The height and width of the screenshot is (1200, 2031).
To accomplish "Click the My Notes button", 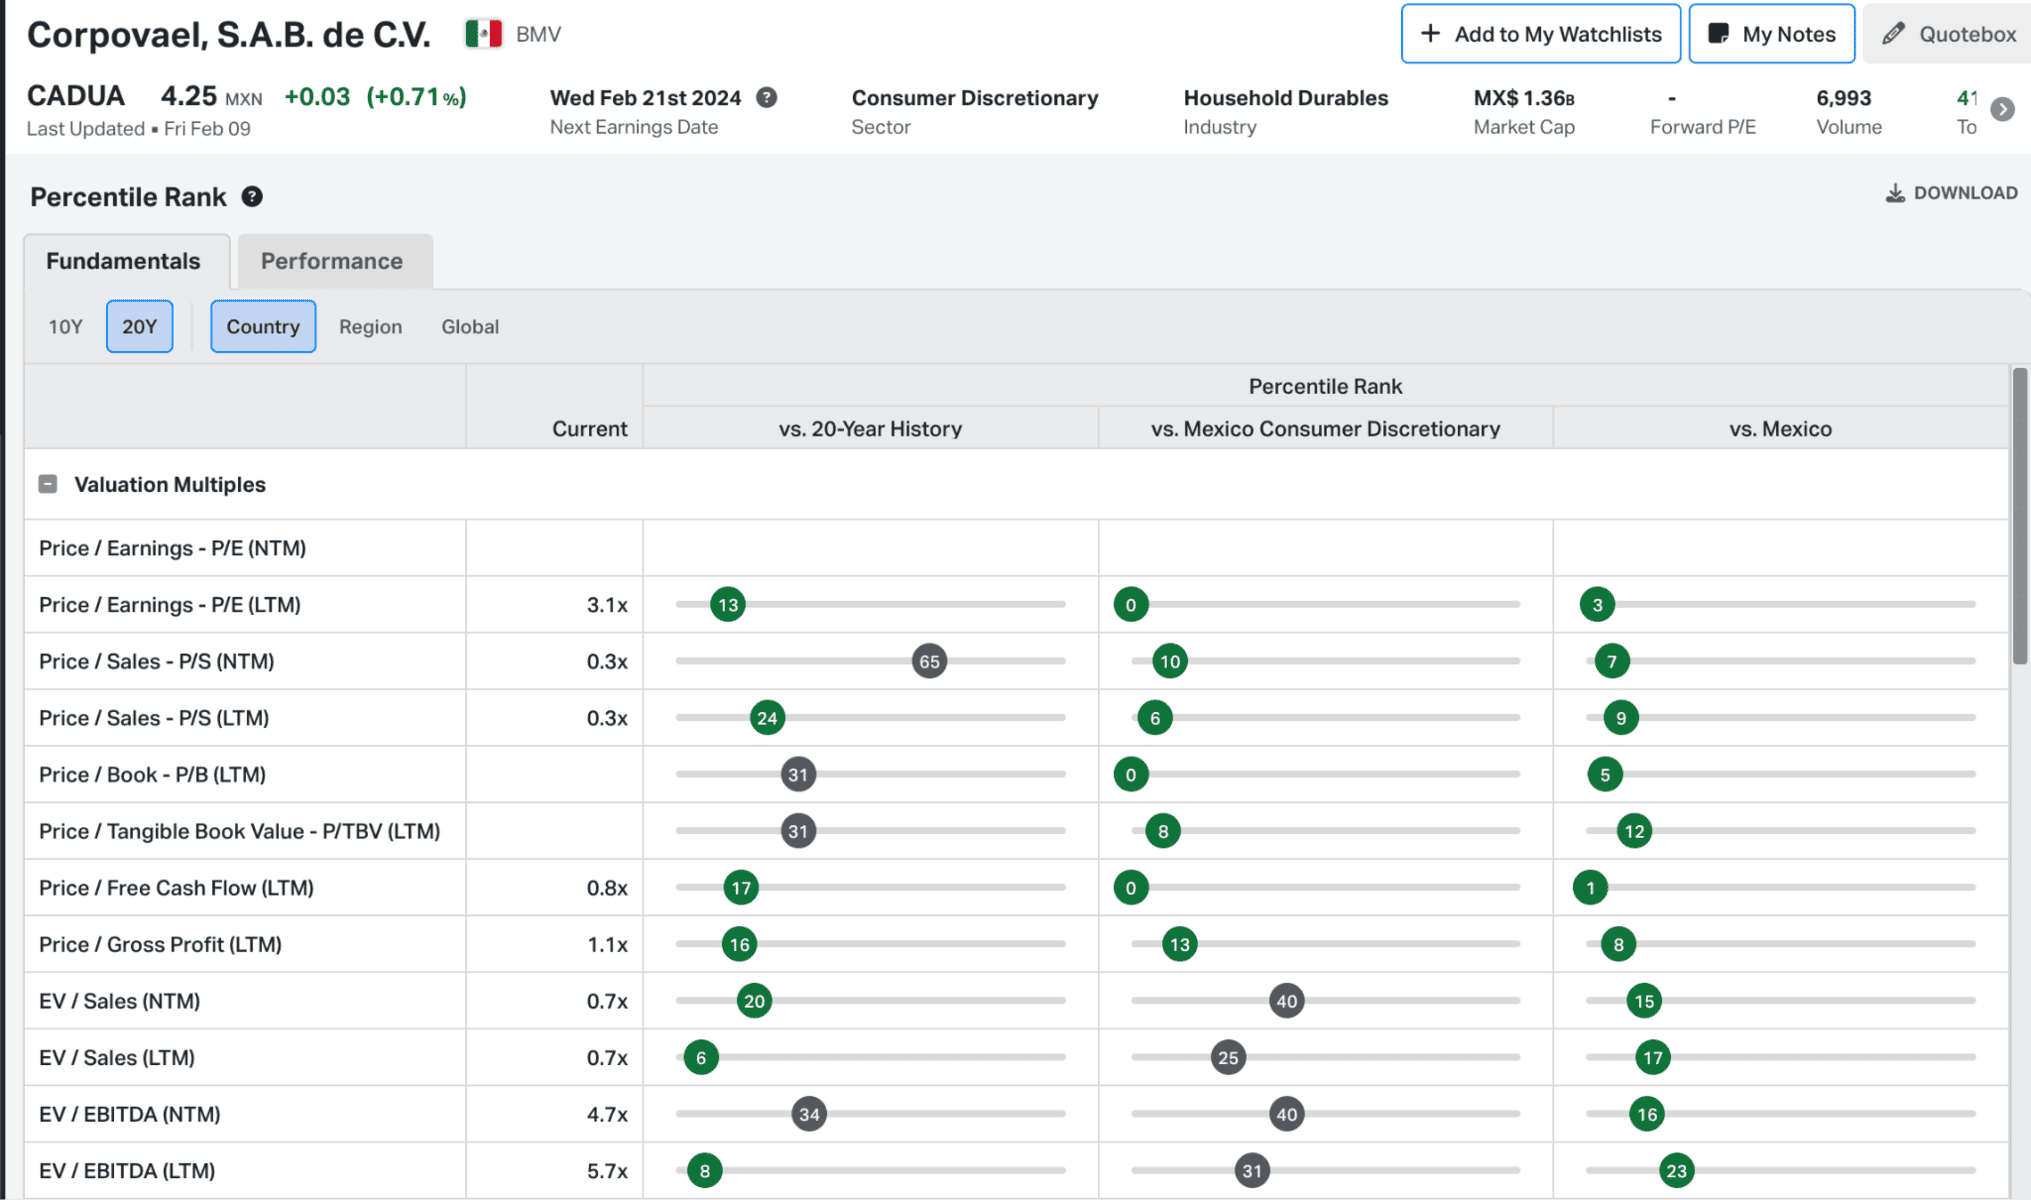I will pos(1771,34).
